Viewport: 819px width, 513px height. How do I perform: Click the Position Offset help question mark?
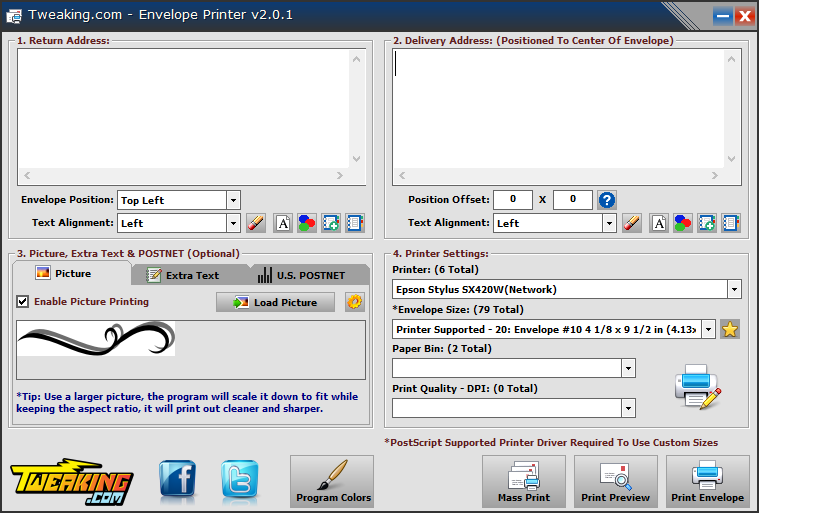607,200
